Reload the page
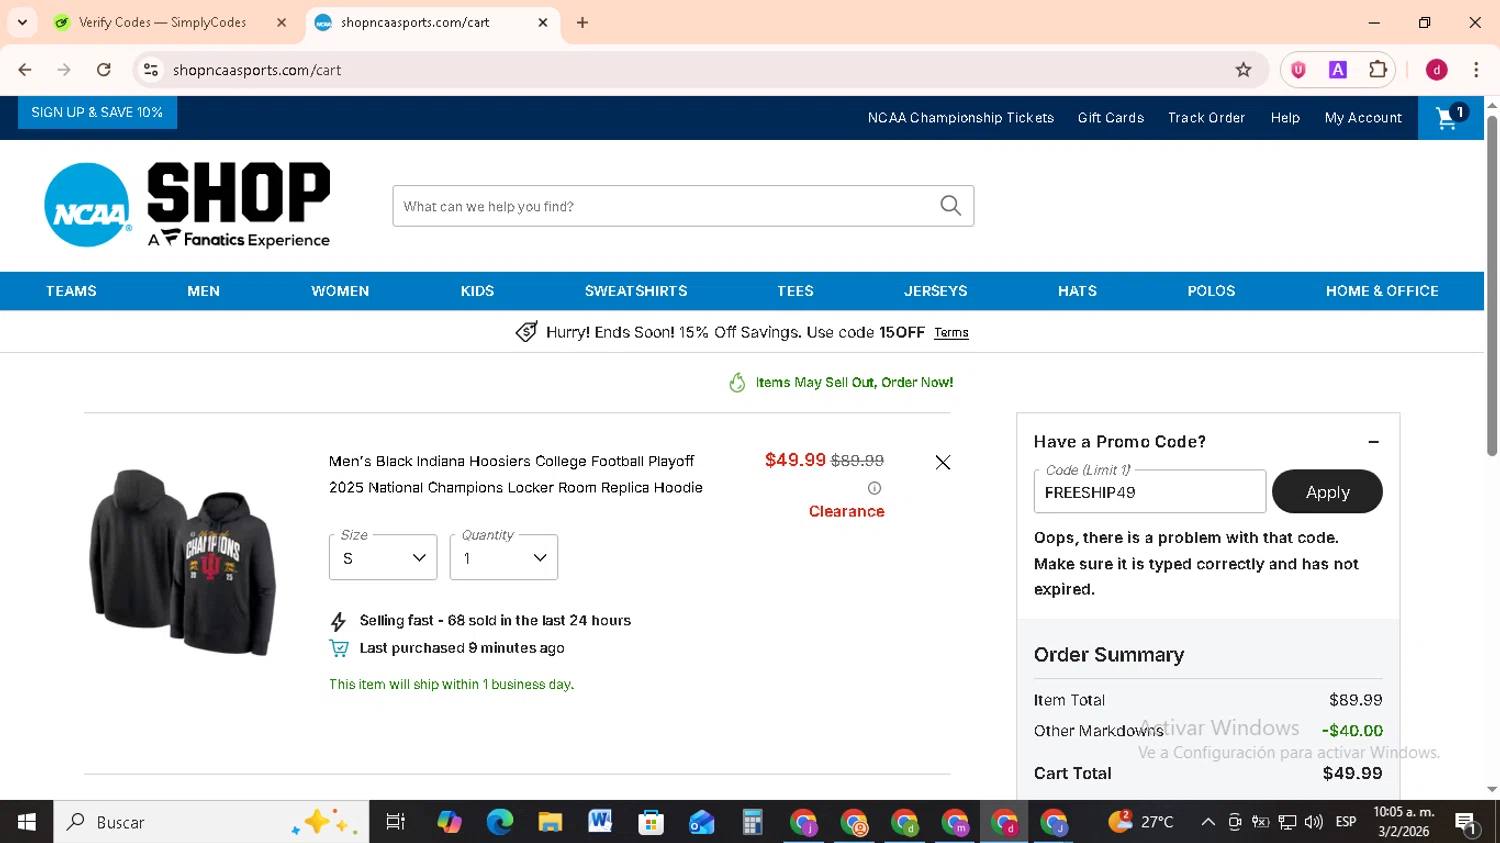 pos(104,70)
